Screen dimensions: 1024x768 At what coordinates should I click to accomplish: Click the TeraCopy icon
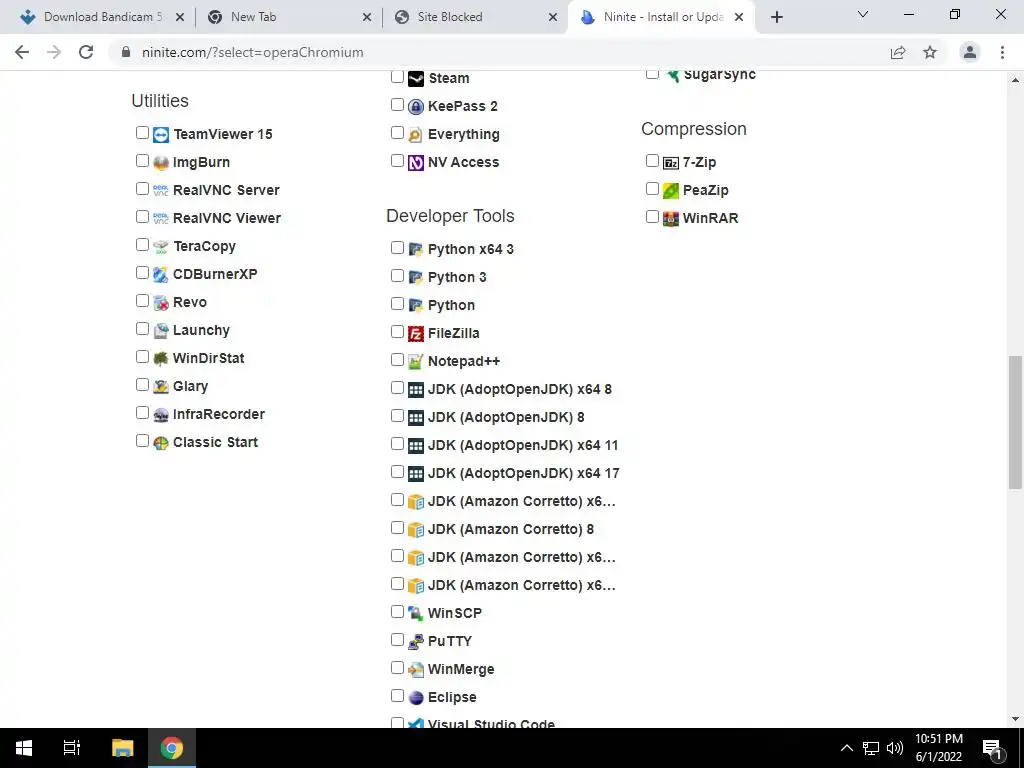(x=161, y=247)
